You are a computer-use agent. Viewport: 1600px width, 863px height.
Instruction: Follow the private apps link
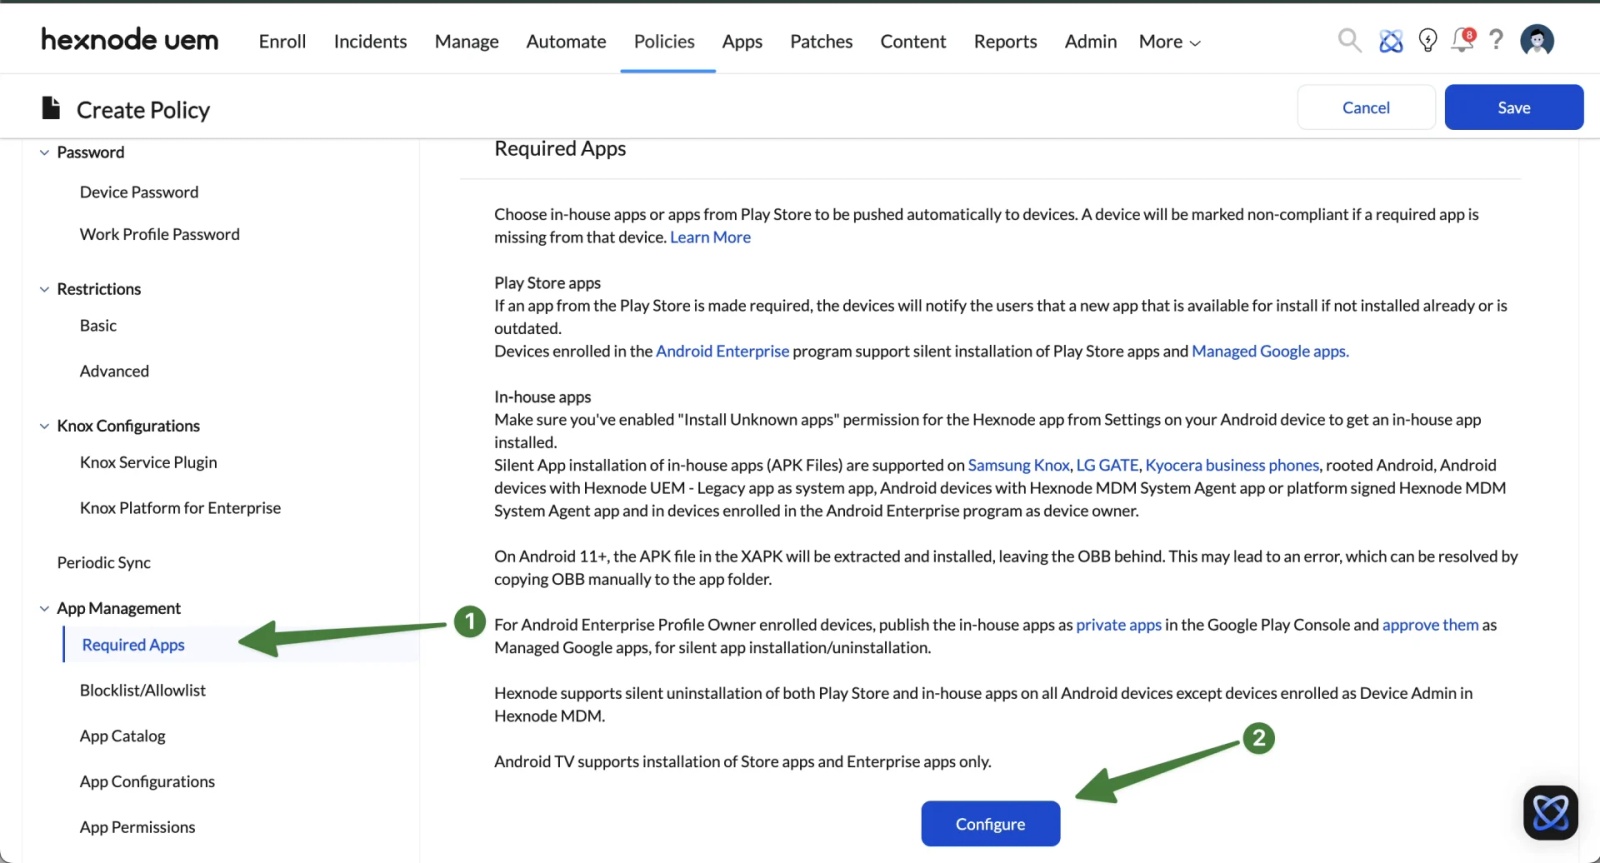click(1119, 625)
